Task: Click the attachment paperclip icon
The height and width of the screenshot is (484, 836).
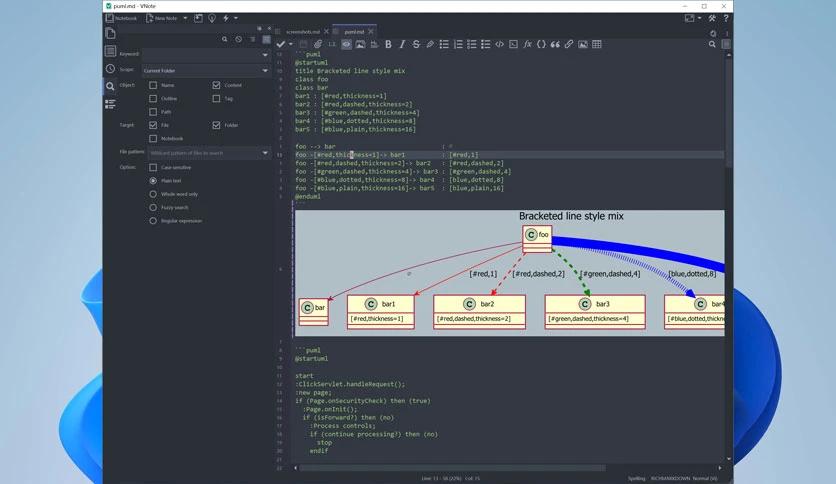Action: [x=318, y=44]
